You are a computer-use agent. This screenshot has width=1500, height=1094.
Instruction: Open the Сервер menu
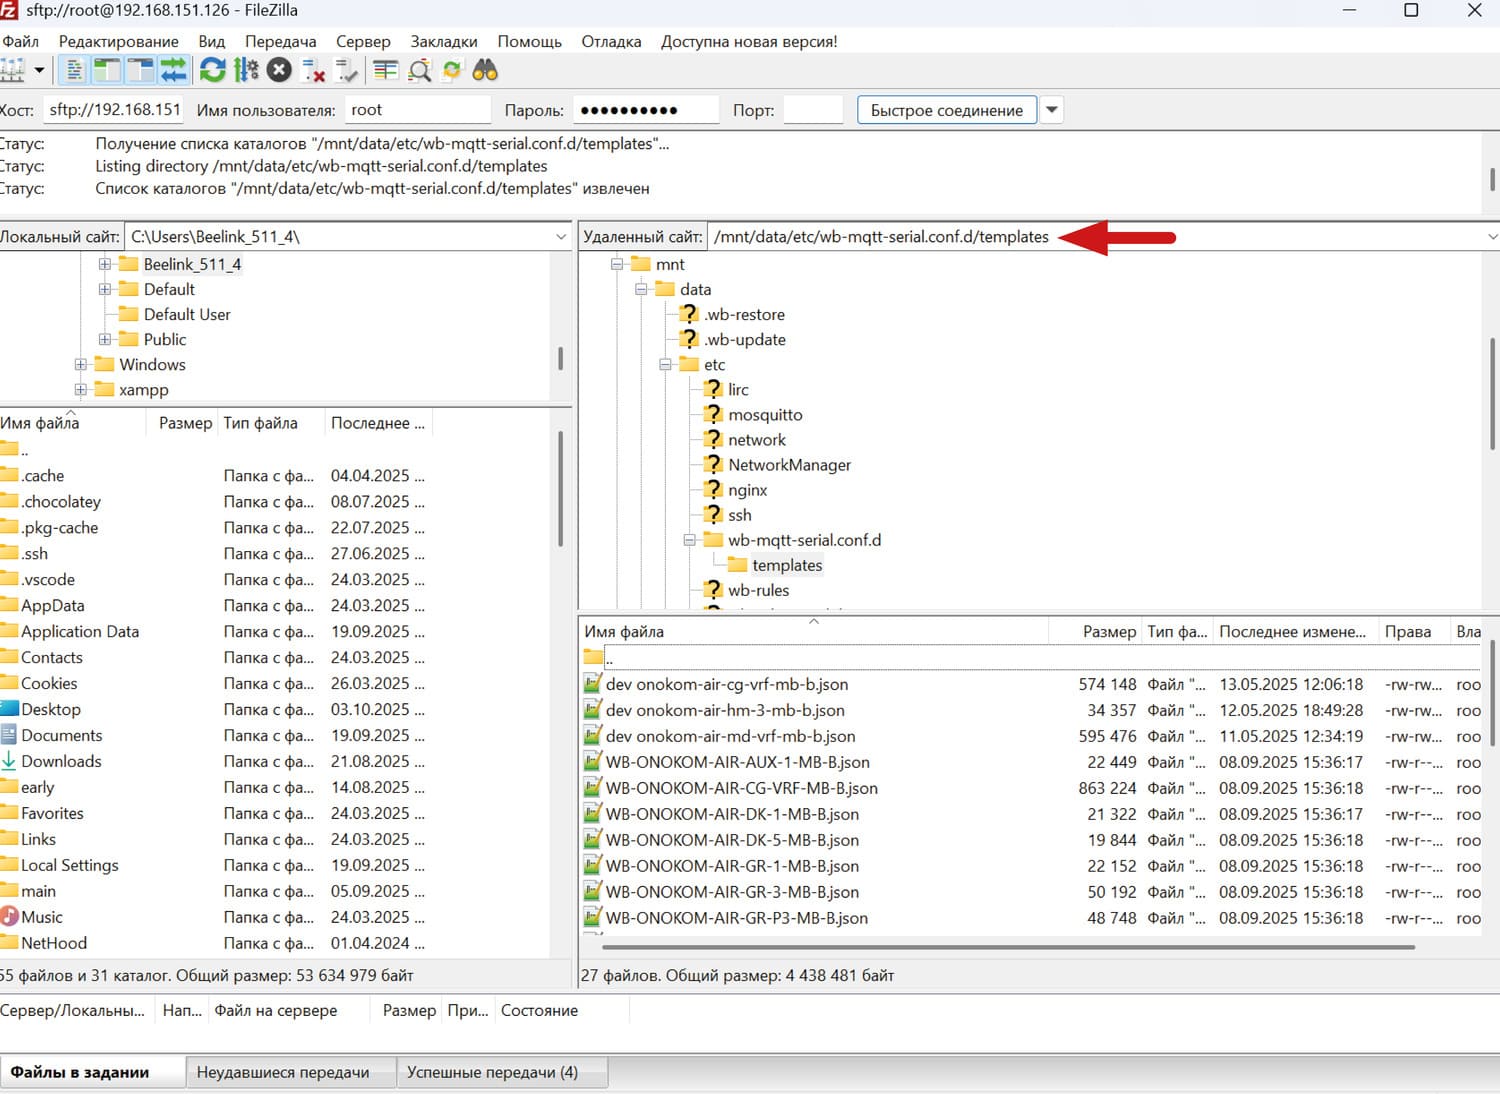click(362, 41)
